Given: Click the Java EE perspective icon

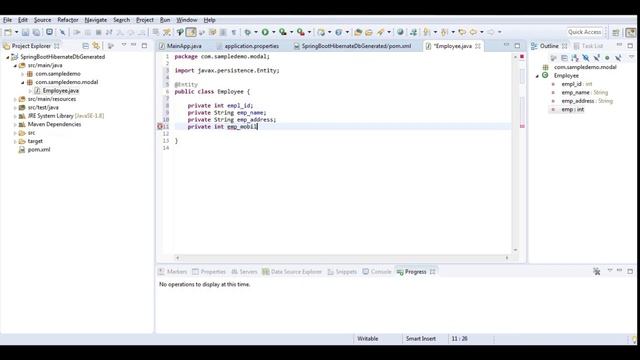Looking at the screenshot, I should pos(631,32).
